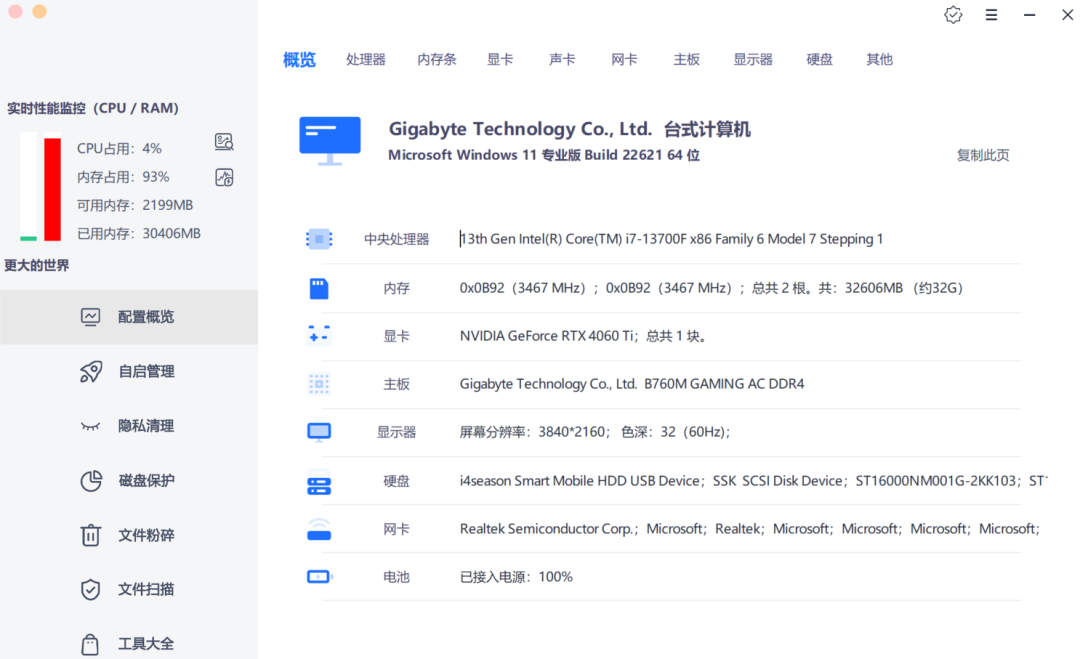Image resolution: width=1080 pixels, height=659 pixels.
Task: Open 文件粉碎 in the sidebar
Action: point(129,535)
